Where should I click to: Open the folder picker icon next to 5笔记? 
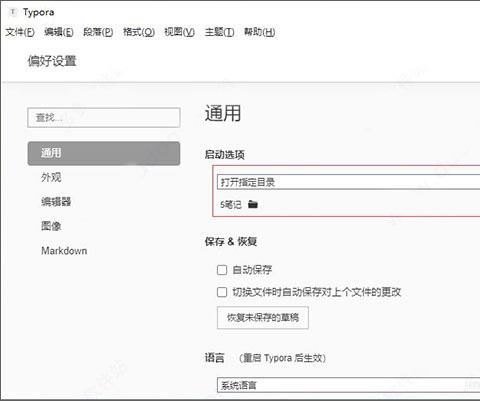253,204
